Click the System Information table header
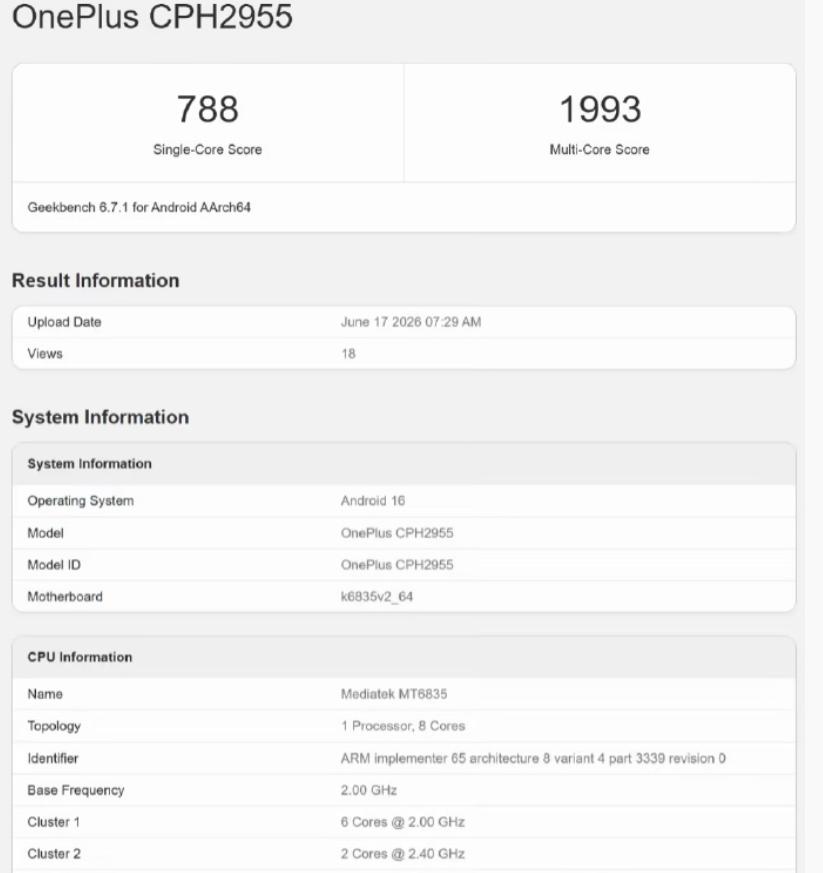Screen dimensions: 823x873 (90, 464)
